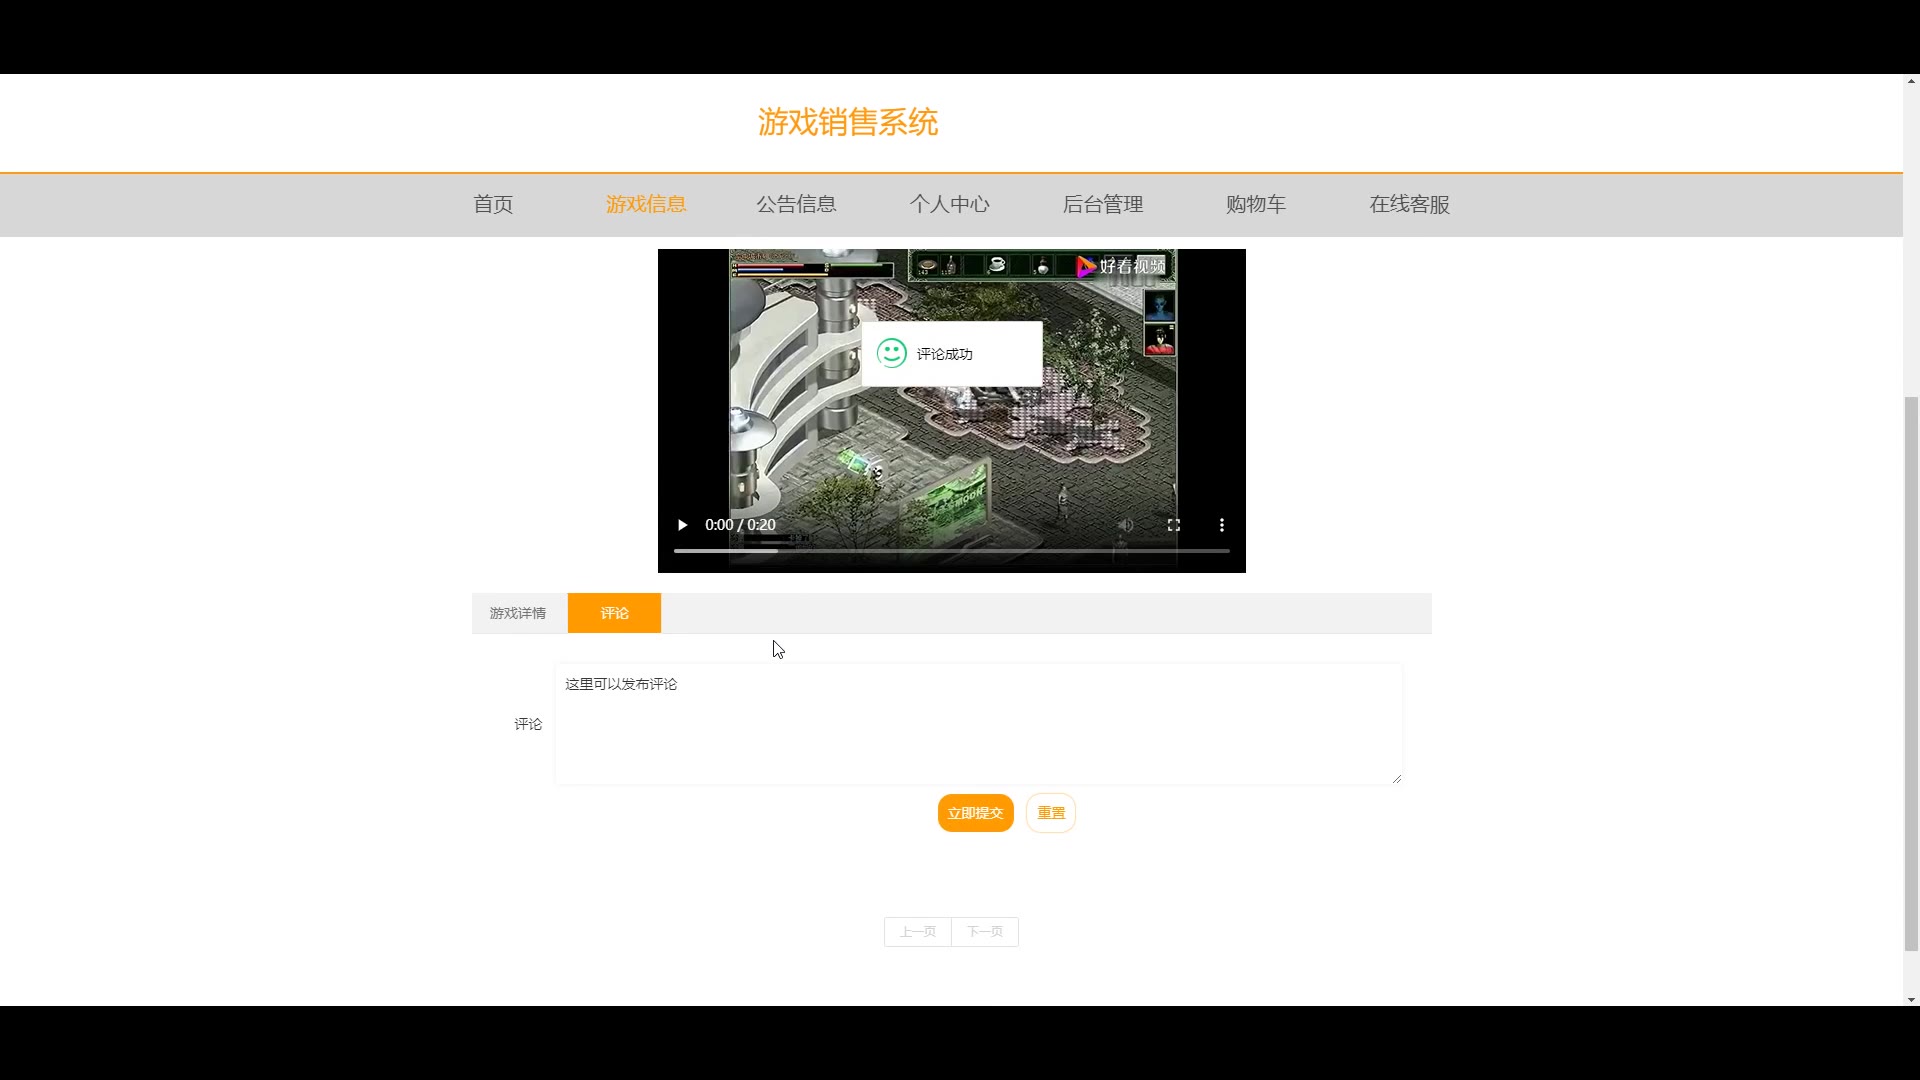Open the 首页 navigation item
This screenshot has height=1080, width=1920.
tap(493, 204)
